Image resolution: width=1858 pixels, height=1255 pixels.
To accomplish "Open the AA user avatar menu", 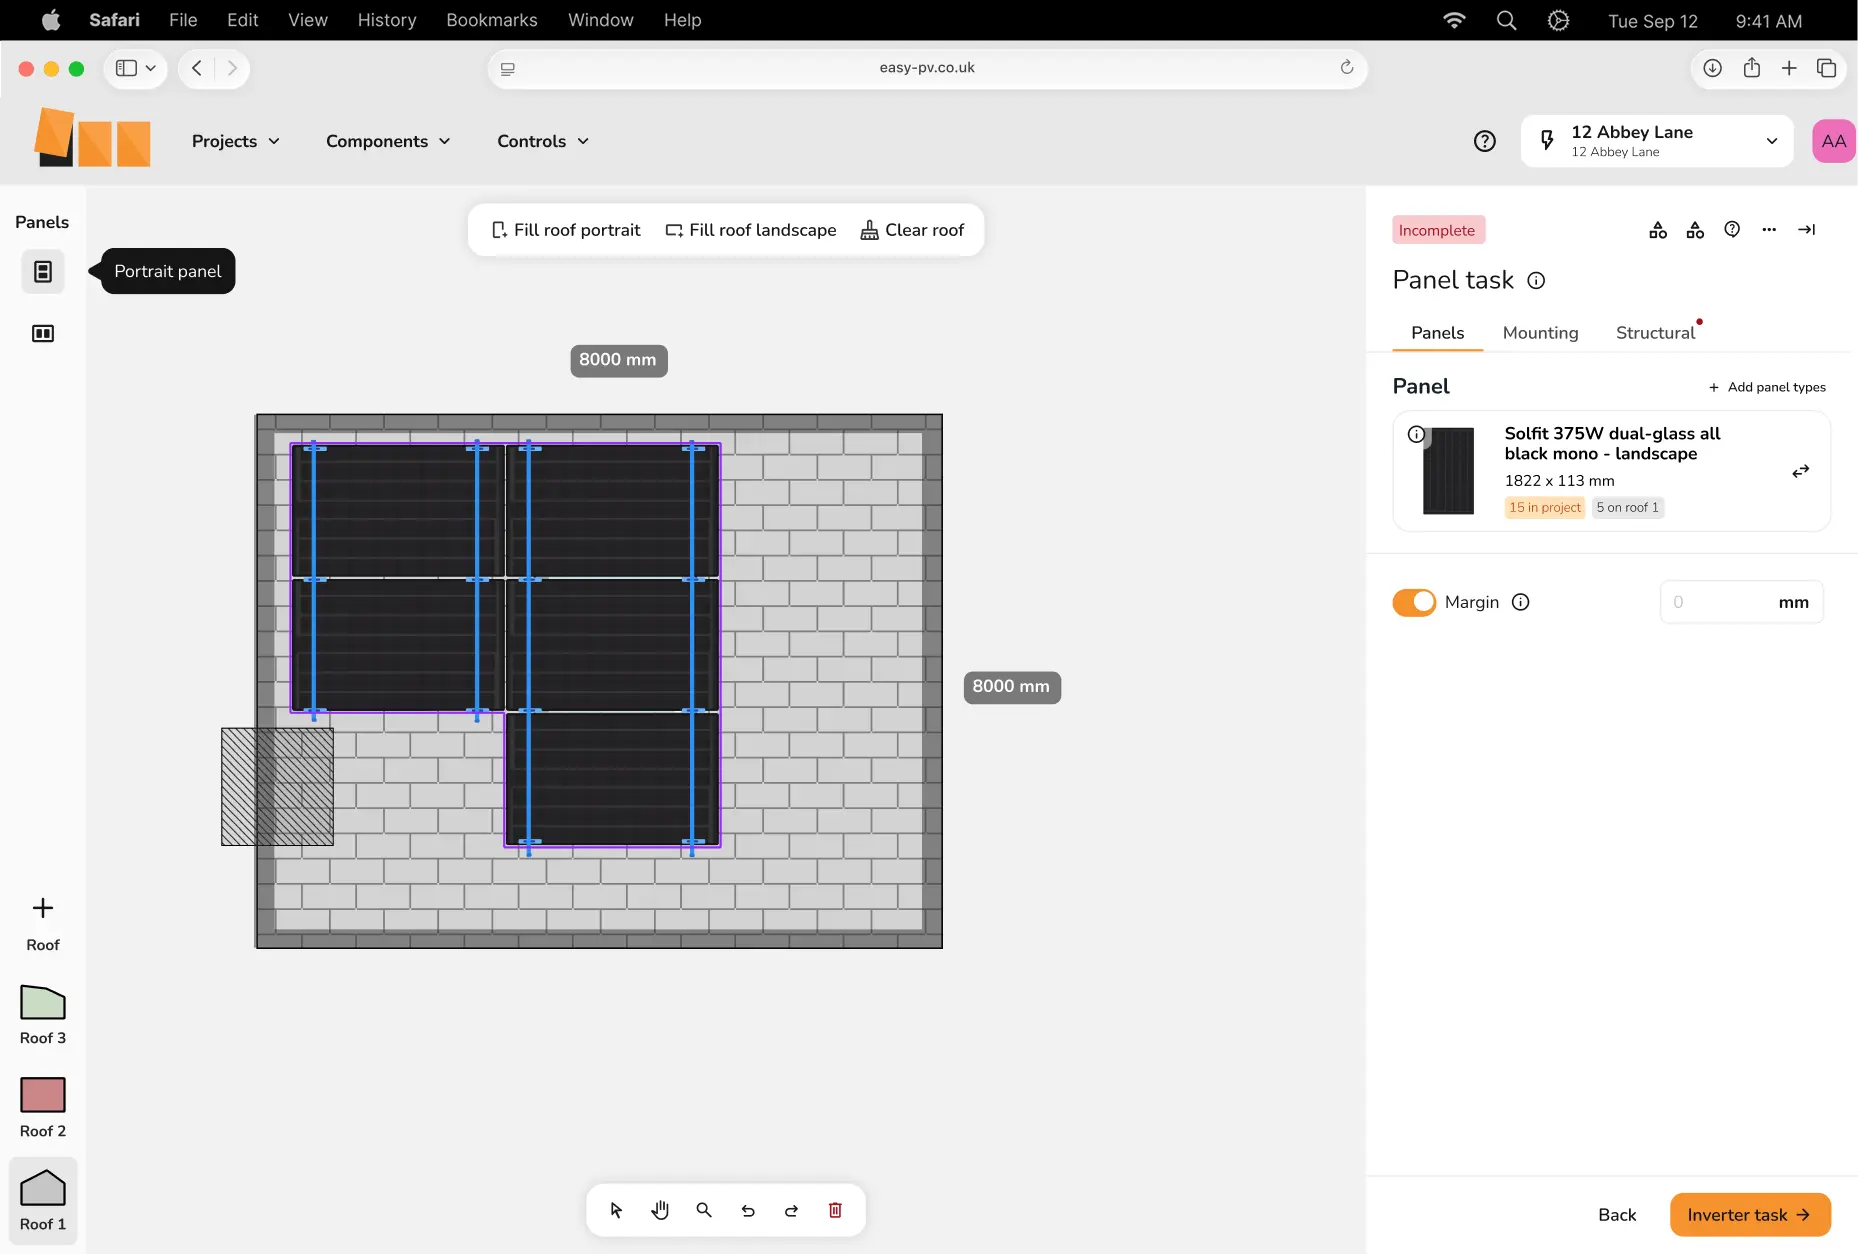I will pyautogui.click(x=1834, y=141).
